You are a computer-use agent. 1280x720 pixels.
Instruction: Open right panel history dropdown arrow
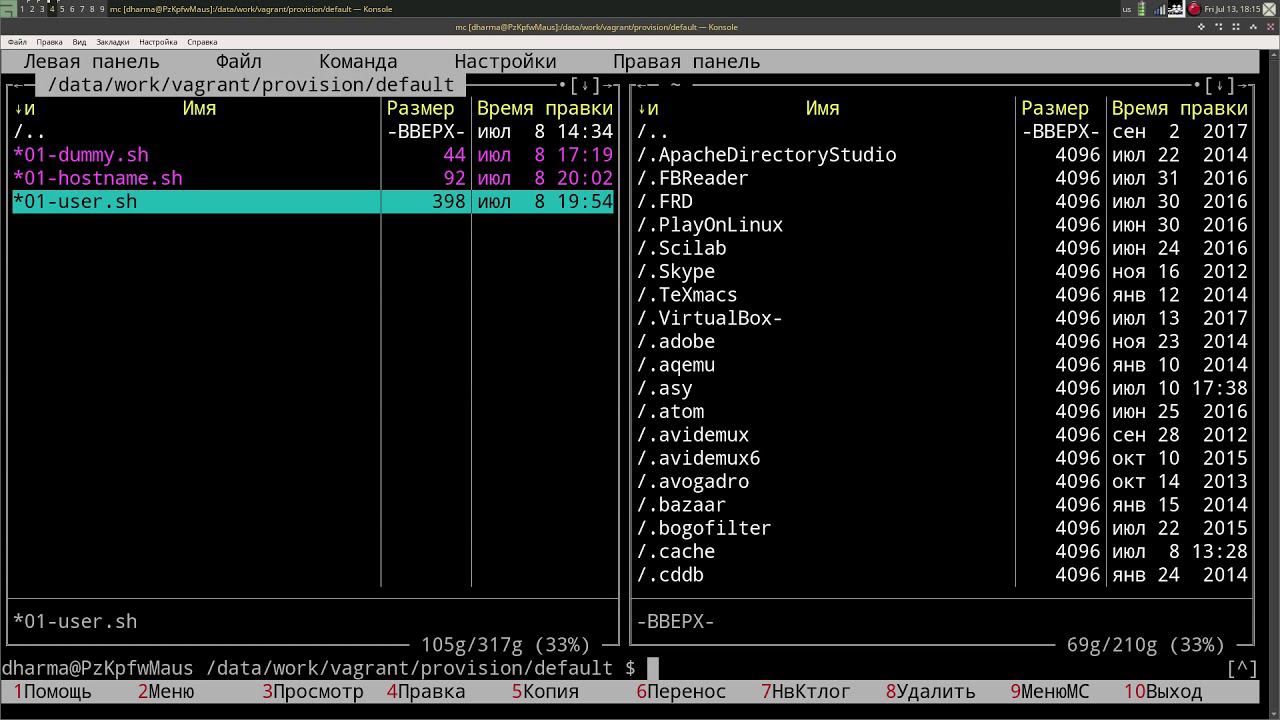tap(1221, 86)
